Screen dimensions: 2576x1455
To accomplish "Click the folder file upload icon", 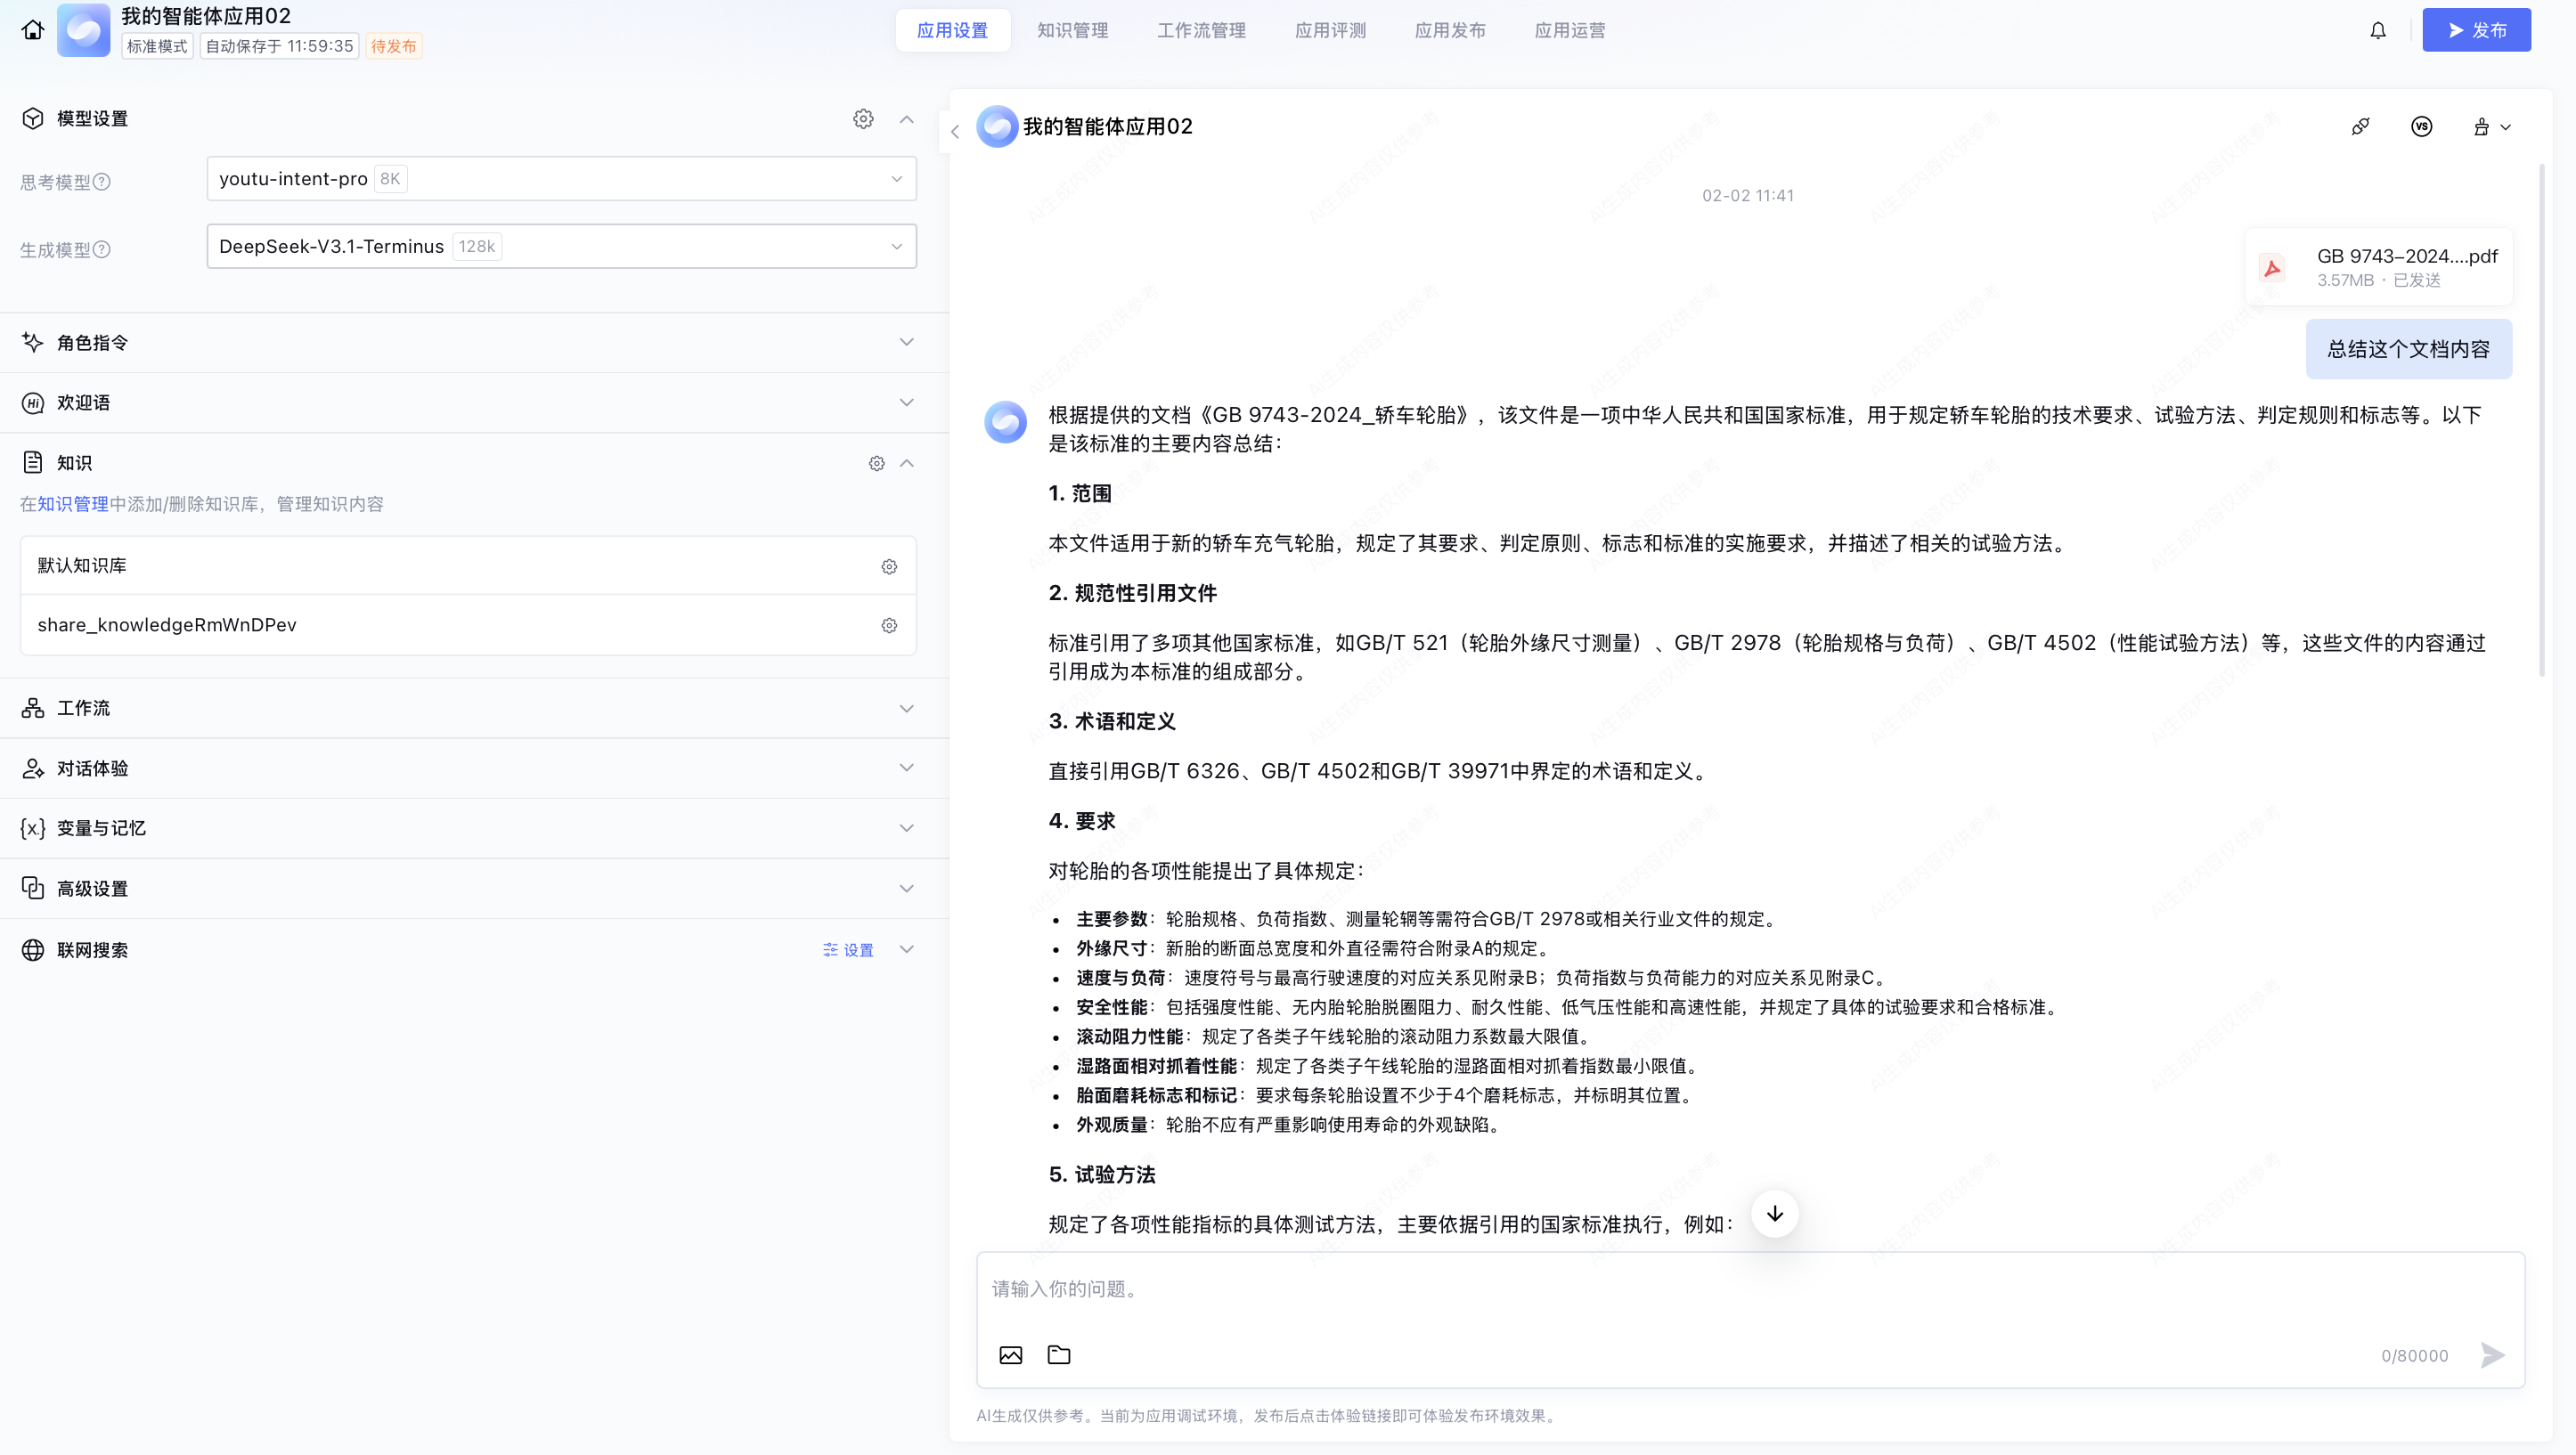I will (x=1059, y=1355).
